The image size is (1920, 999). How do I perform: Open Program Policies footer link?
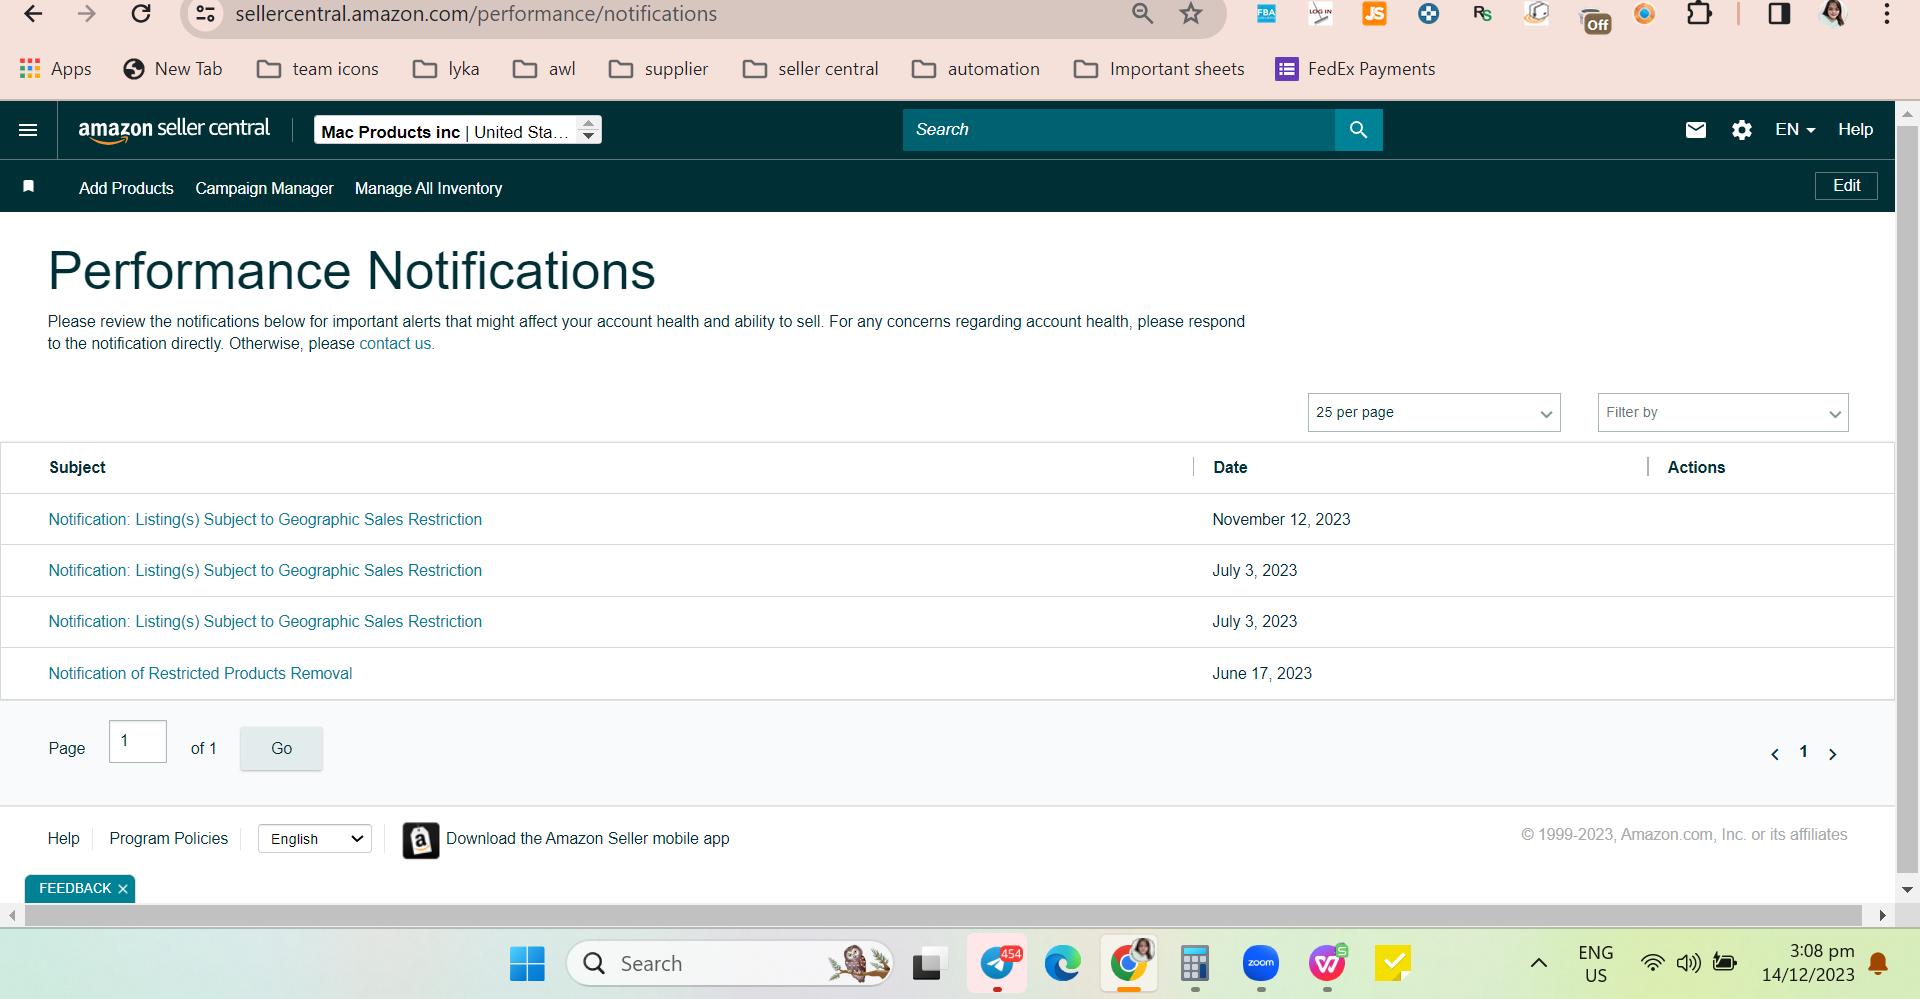tap(168, 839)
